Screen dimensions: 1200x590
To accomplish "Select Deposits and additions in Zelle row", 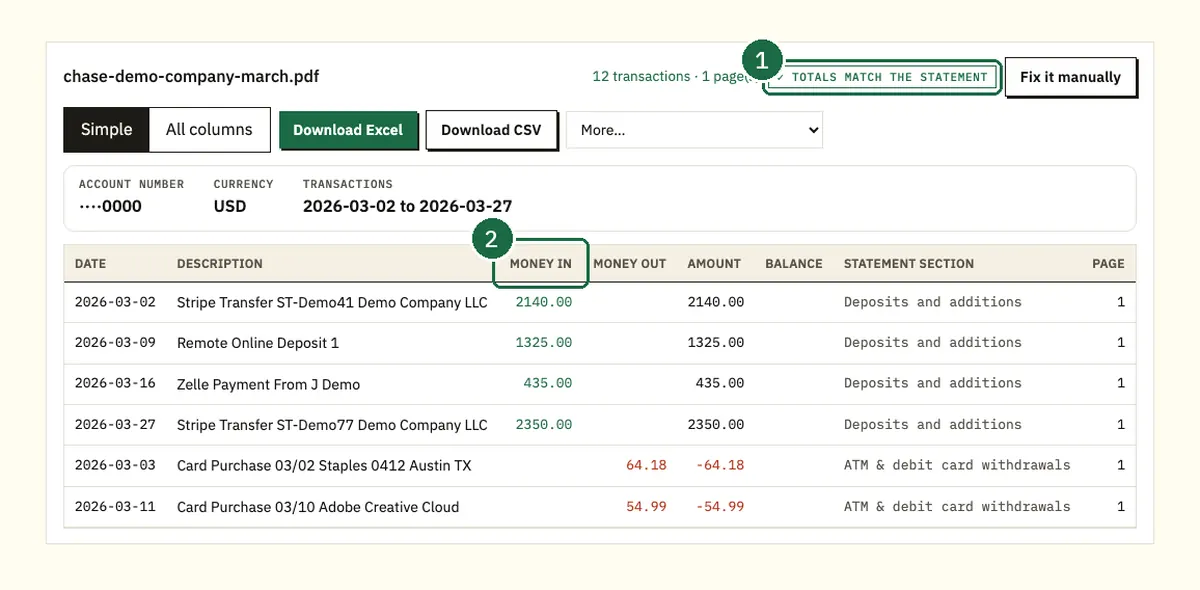I will [x=933, y=384].
